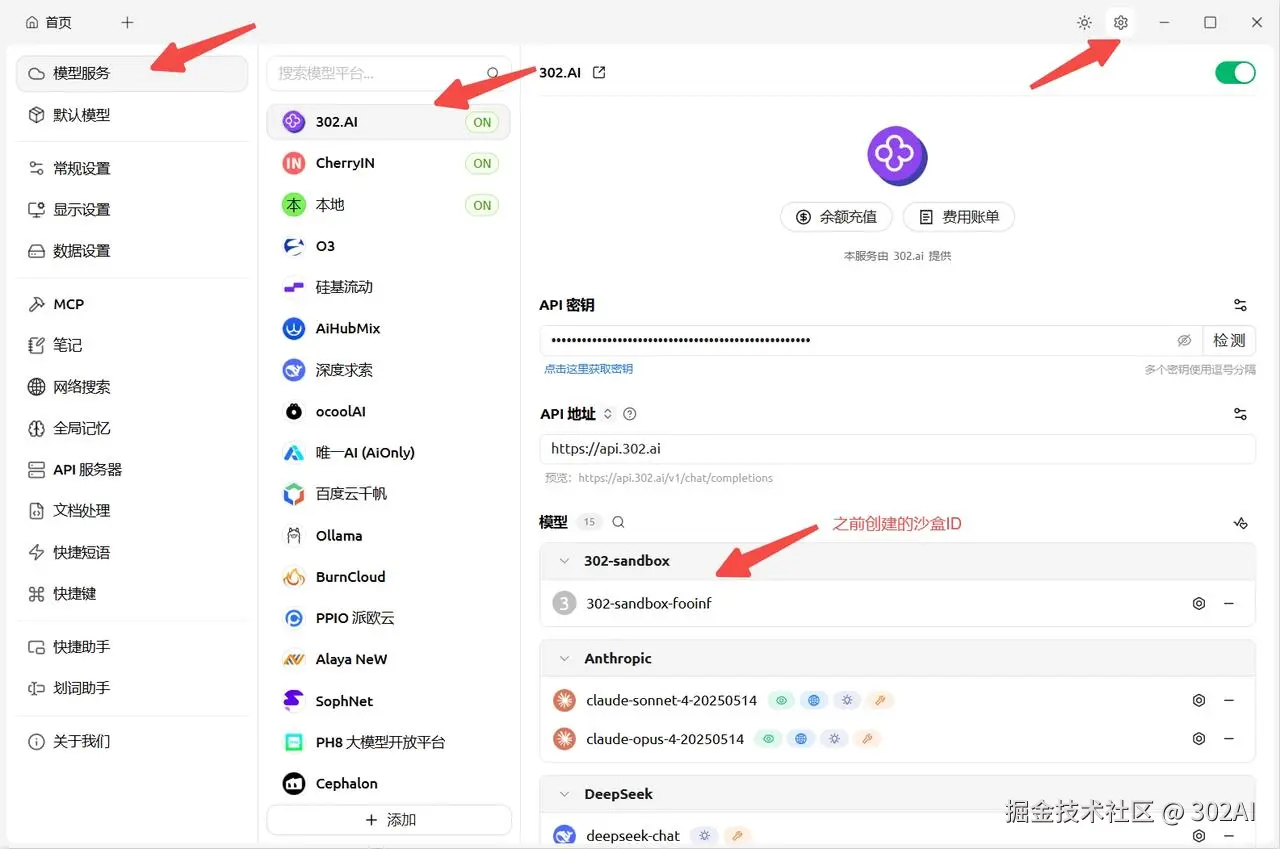Click the model health check icon
The image size is (1280, 849).
click(1240, 522)
